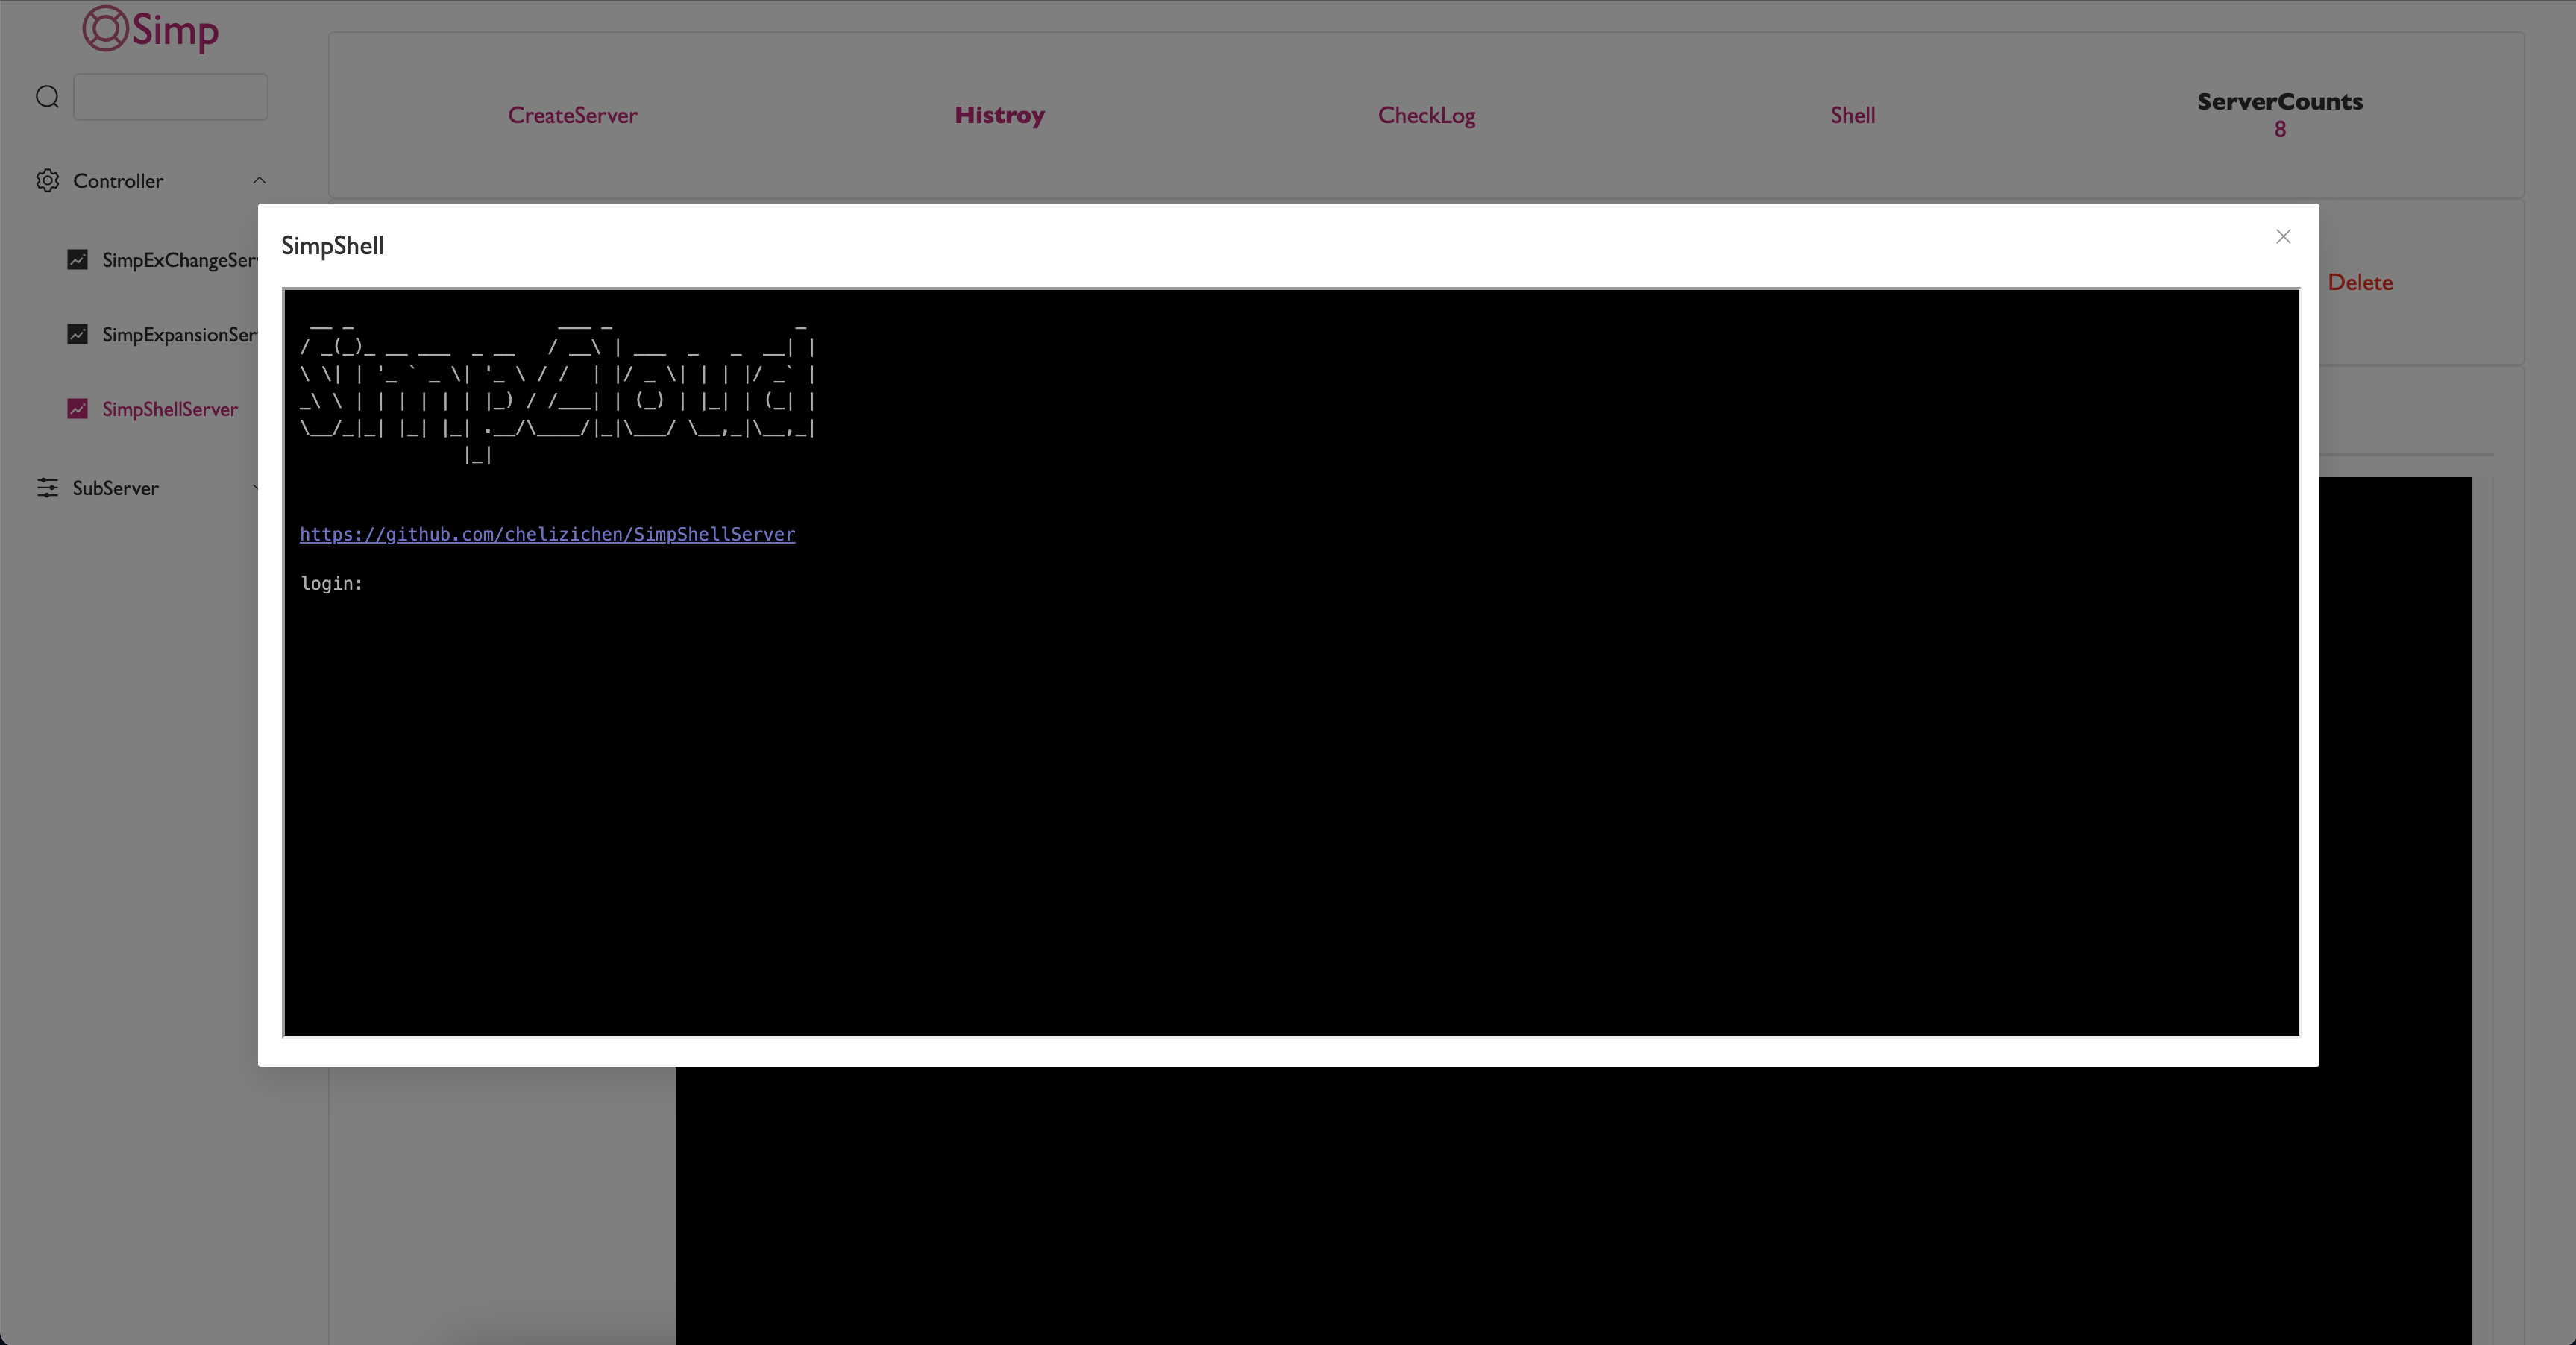Click the Controller gear icon
Viewport: 2576px width, 1345px height.
click(x=47, y=181)
